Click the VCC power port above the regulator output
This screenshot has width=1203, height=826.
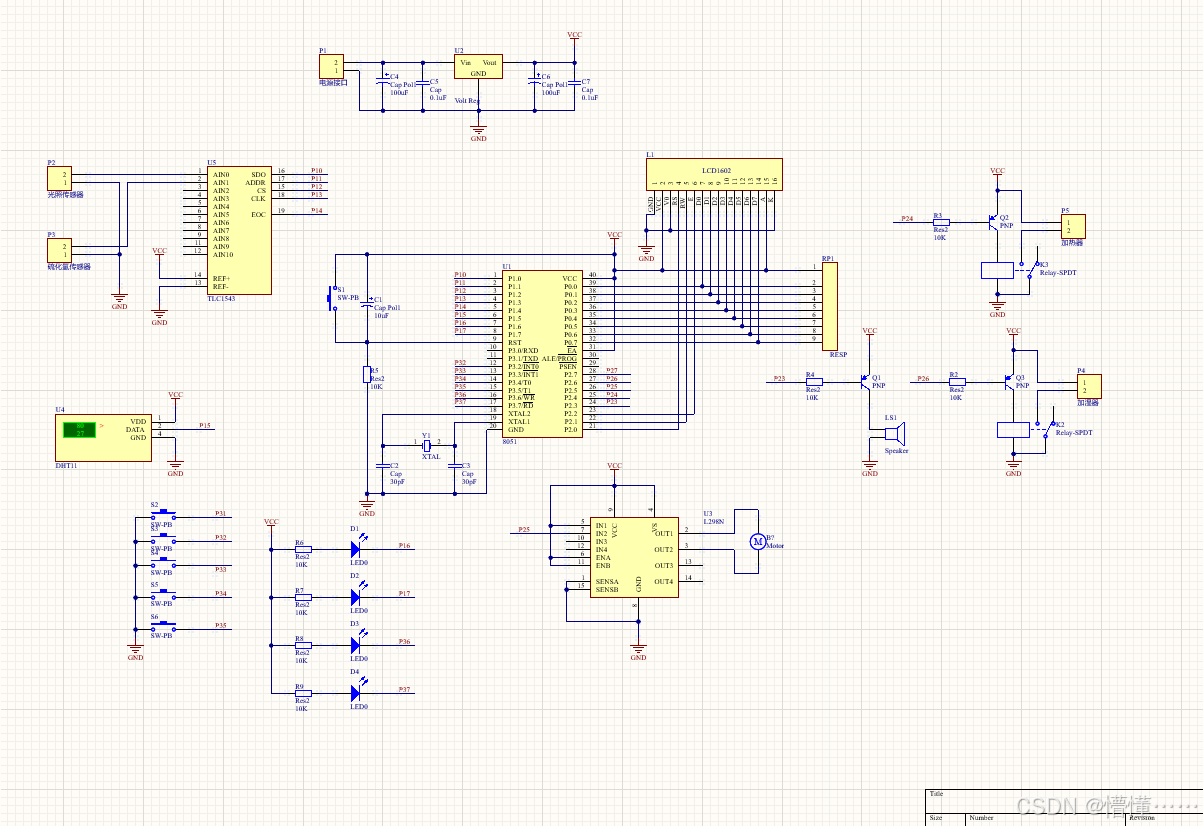pos(574,37)
